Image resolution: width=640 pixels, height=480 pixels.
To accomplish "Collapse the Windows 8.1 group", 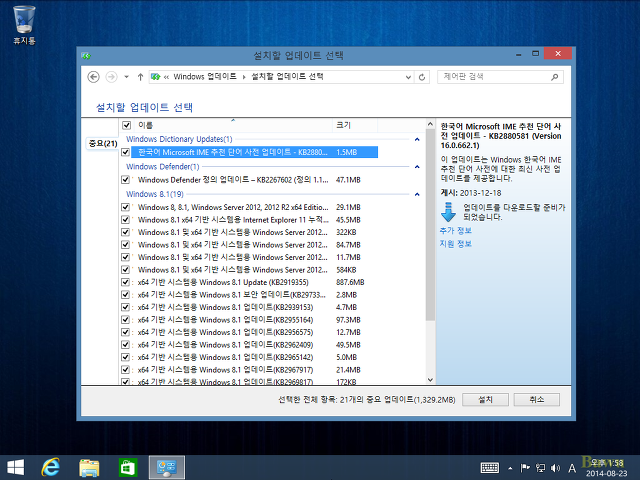I will click(417, 194).
